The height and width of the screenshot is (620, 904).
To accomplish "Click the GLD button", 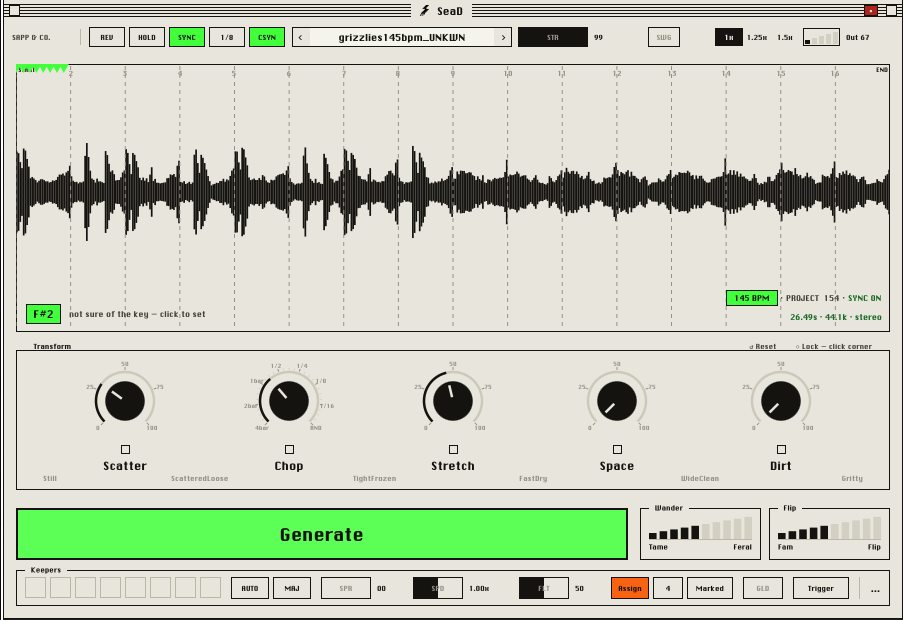I will click(763, 588).
